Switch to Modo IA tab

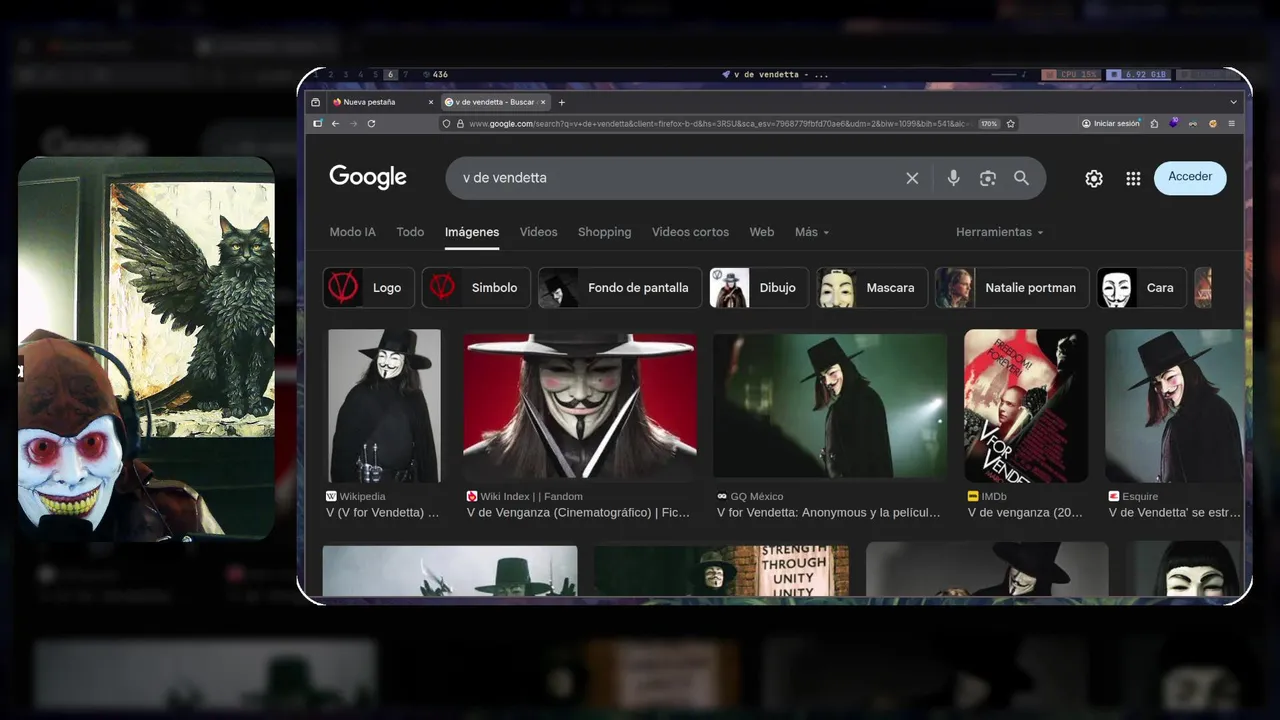[353, 232]
